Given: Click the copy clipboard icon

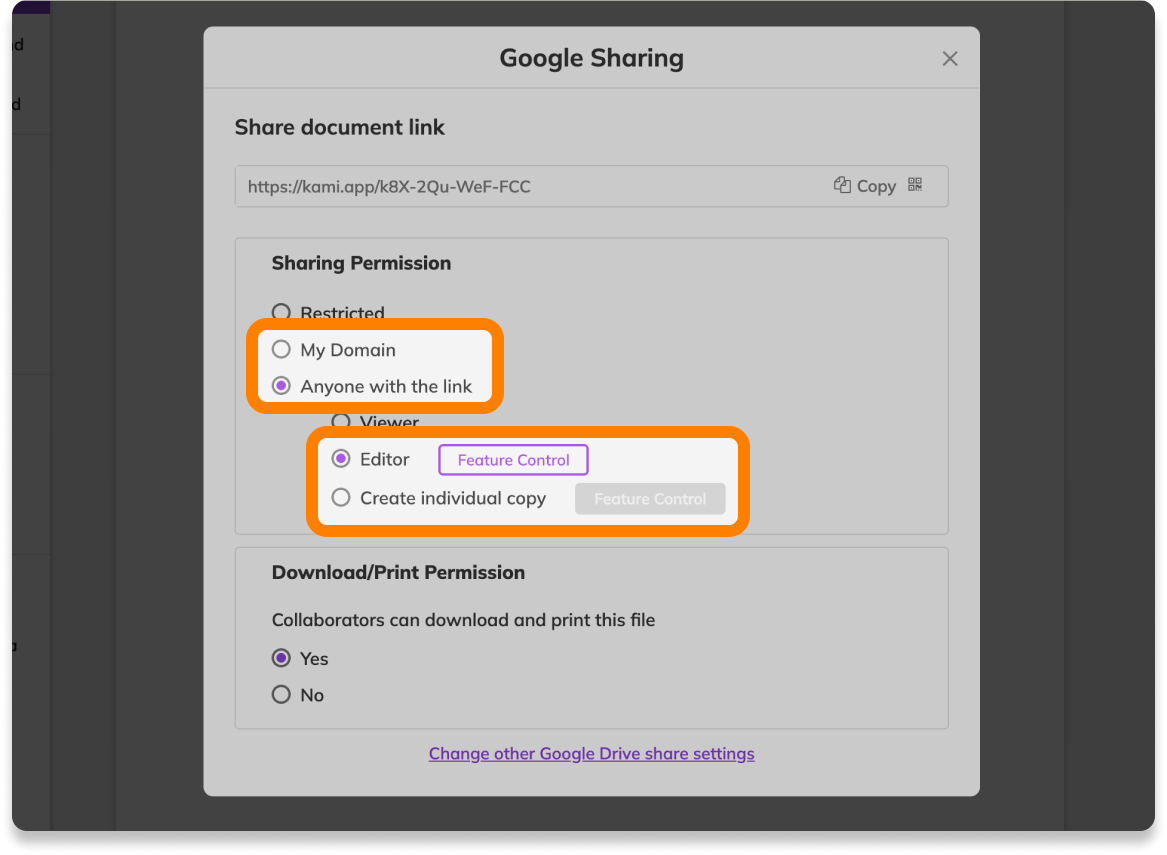Looking at the screenshot, I should (842, 185).
